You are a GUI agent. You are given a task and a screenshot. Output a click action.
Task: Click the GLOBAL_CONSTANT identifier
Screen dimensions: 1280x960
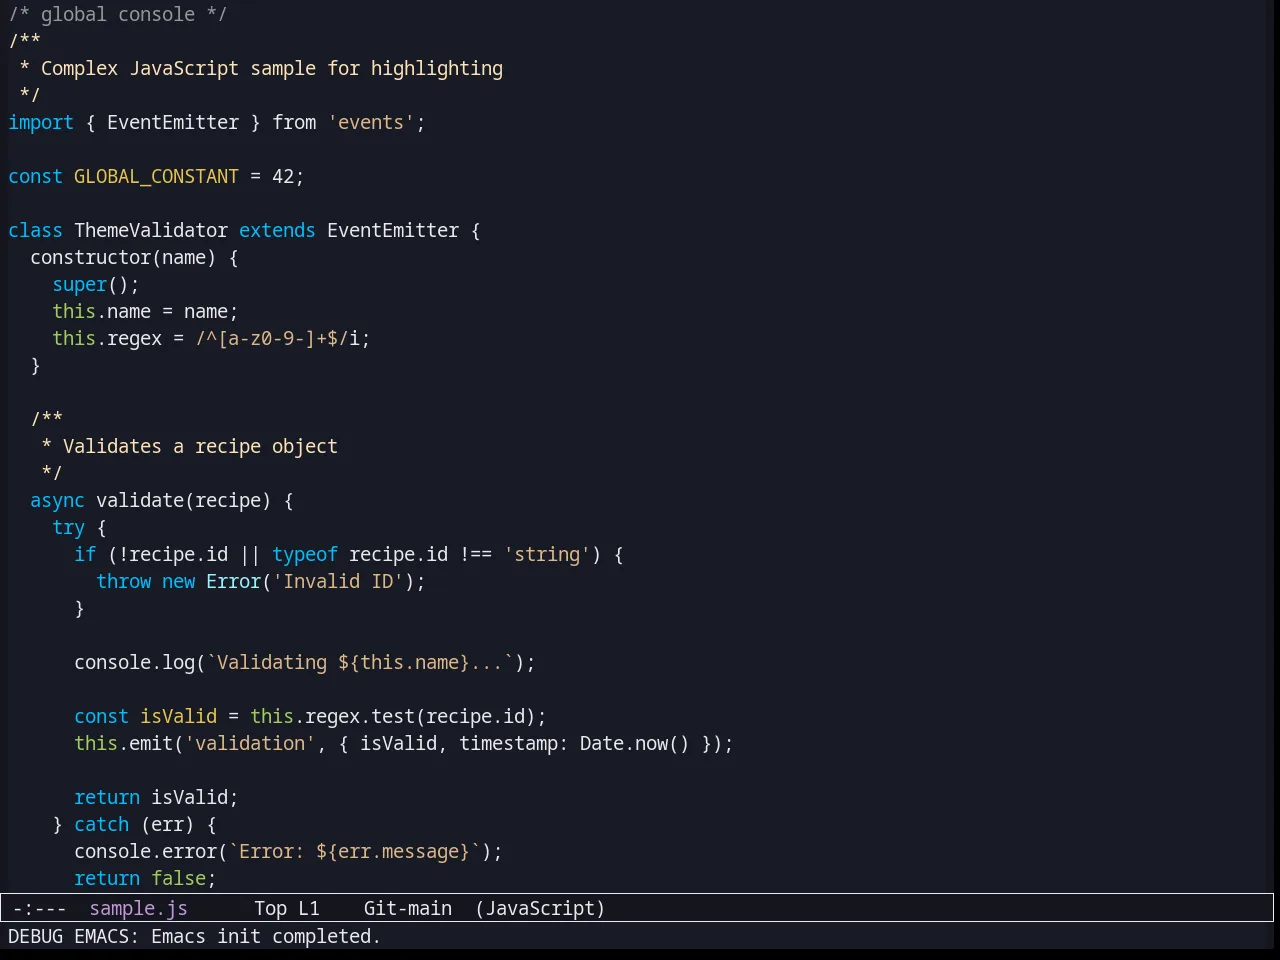pyautogui.click(x=156, y=176)
